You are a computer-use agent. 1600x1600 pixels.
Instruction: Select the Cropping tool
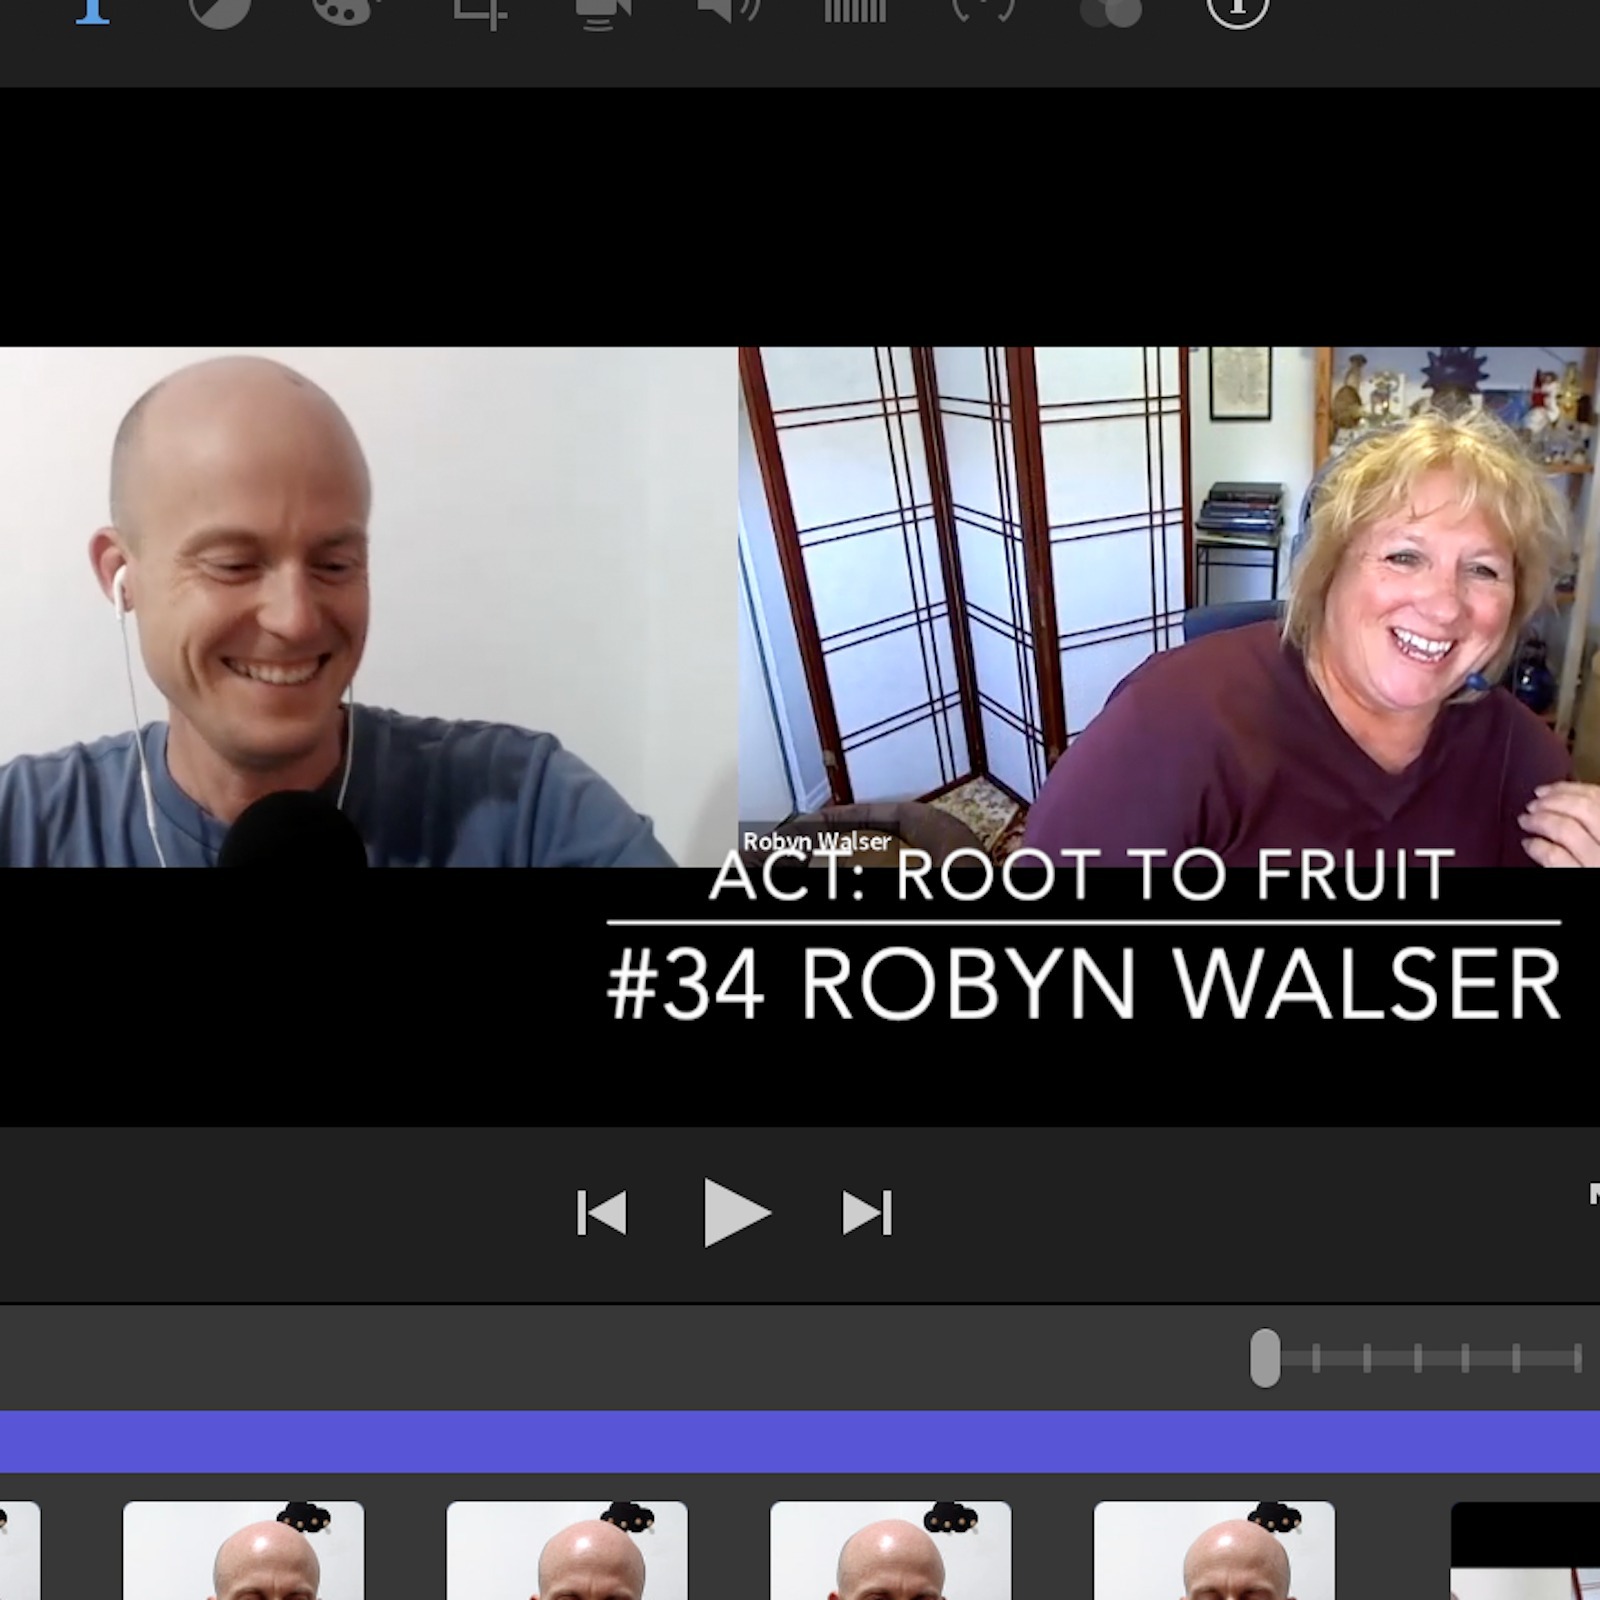tap(480, 10)
